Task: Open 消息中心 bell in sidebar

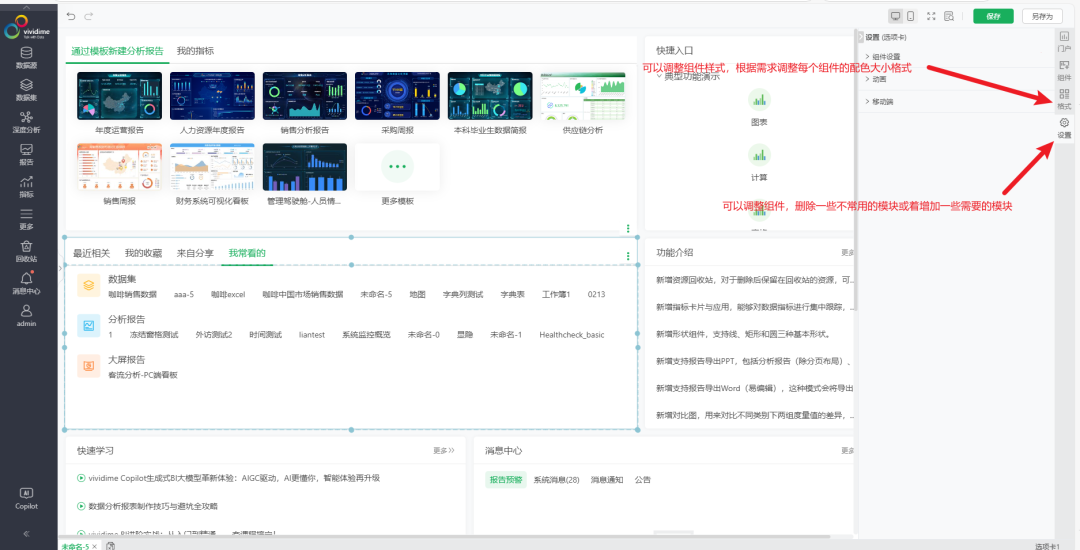Action: click(x=26, y=284)
